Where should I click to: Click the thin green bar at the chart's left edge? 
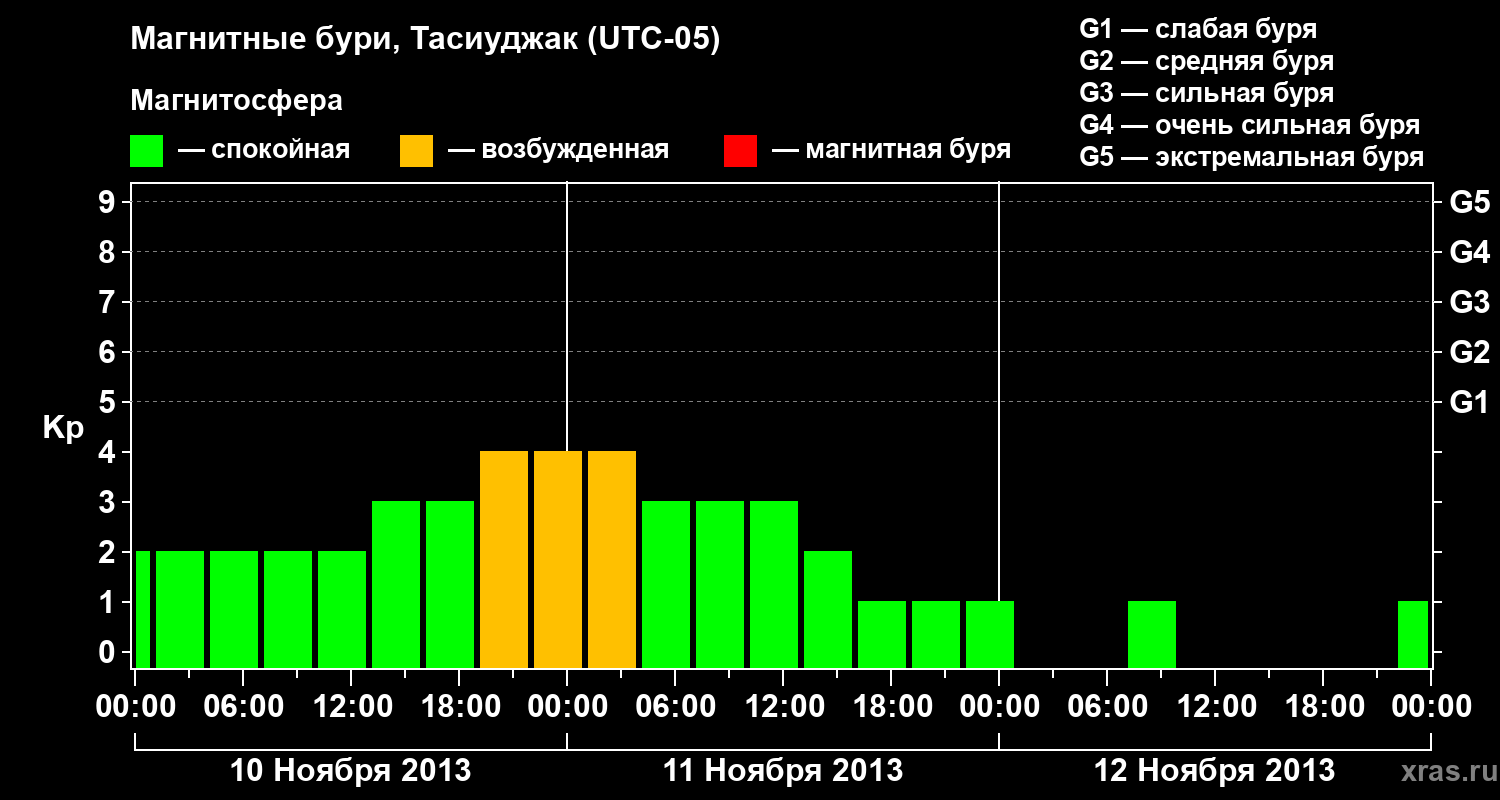tap(143, 609)
